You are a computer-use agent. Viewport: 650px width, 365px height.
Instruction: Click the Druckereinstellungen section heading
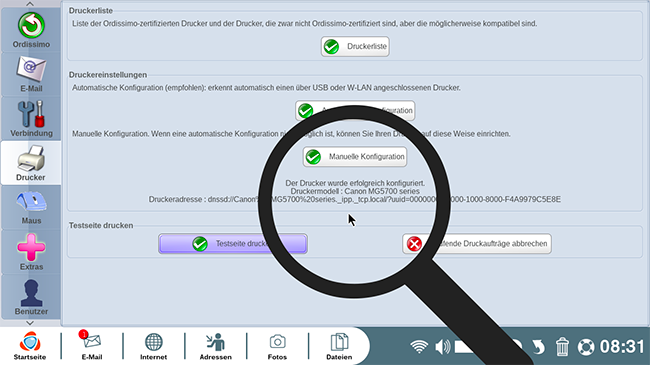point(108,75)
